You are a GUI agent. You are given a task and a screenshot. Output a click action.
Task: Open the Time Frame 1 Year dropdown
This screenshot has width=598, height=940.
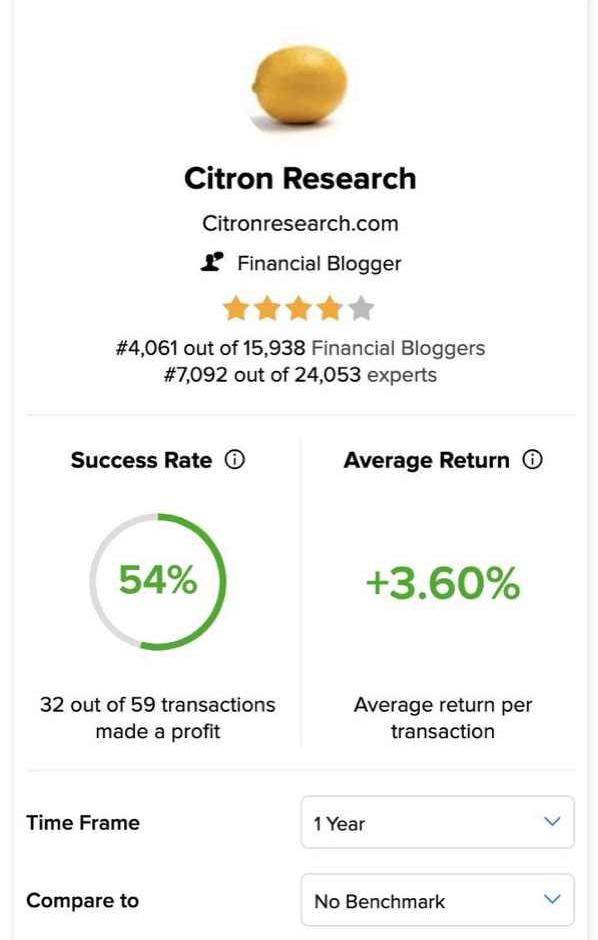click(x=437, y=822)
